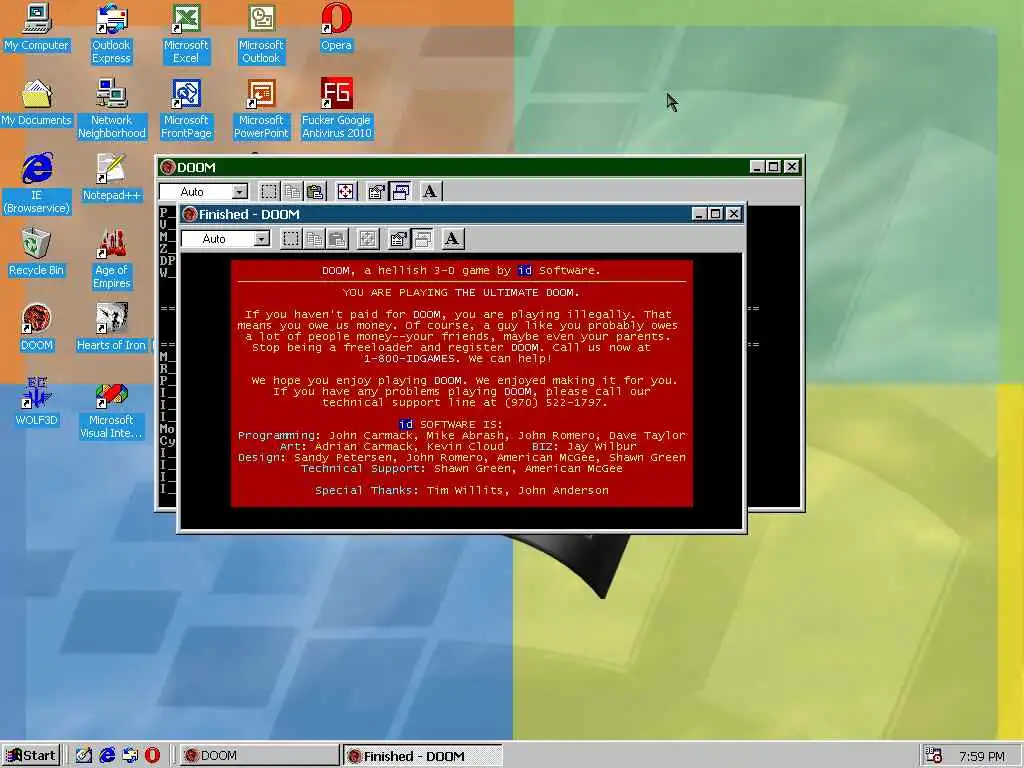
Task: Expand Auto font dropdown in back DOOM window
Action: [240, 192]
